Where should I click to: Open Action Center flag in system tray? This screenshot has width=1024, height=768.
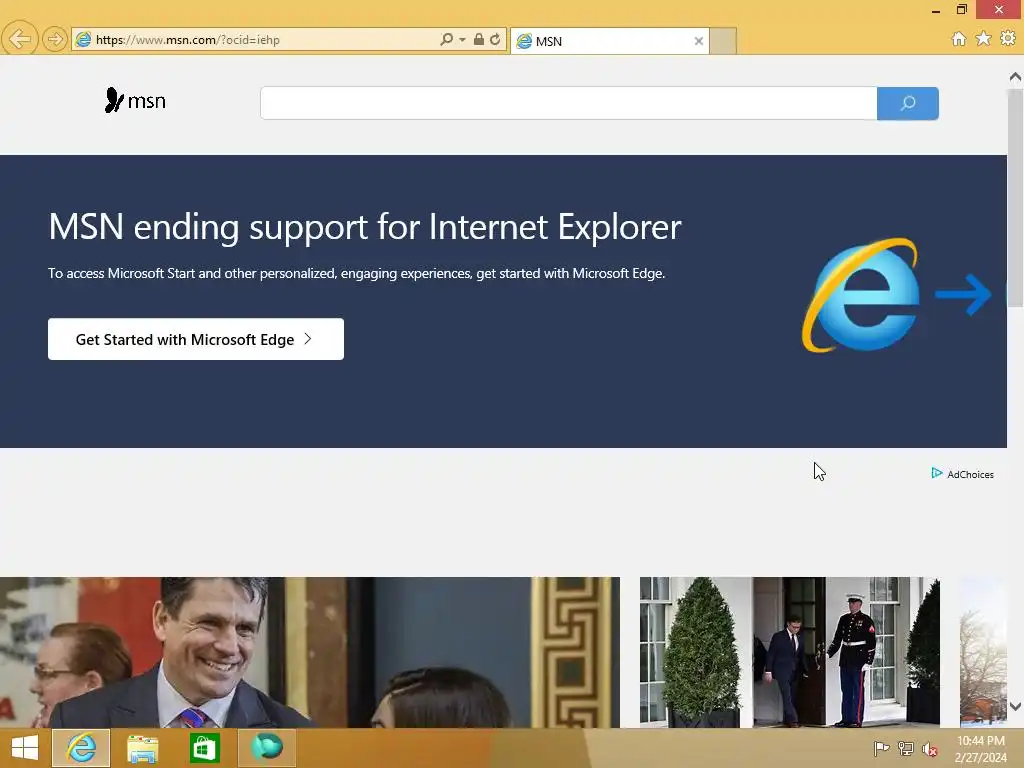(881, 749)
